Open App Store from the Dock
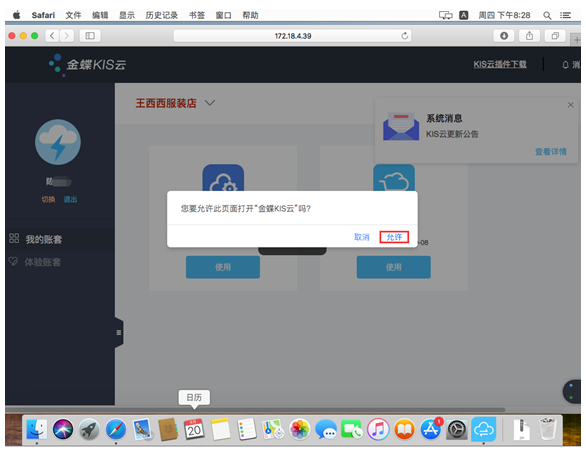 point(431,429)
